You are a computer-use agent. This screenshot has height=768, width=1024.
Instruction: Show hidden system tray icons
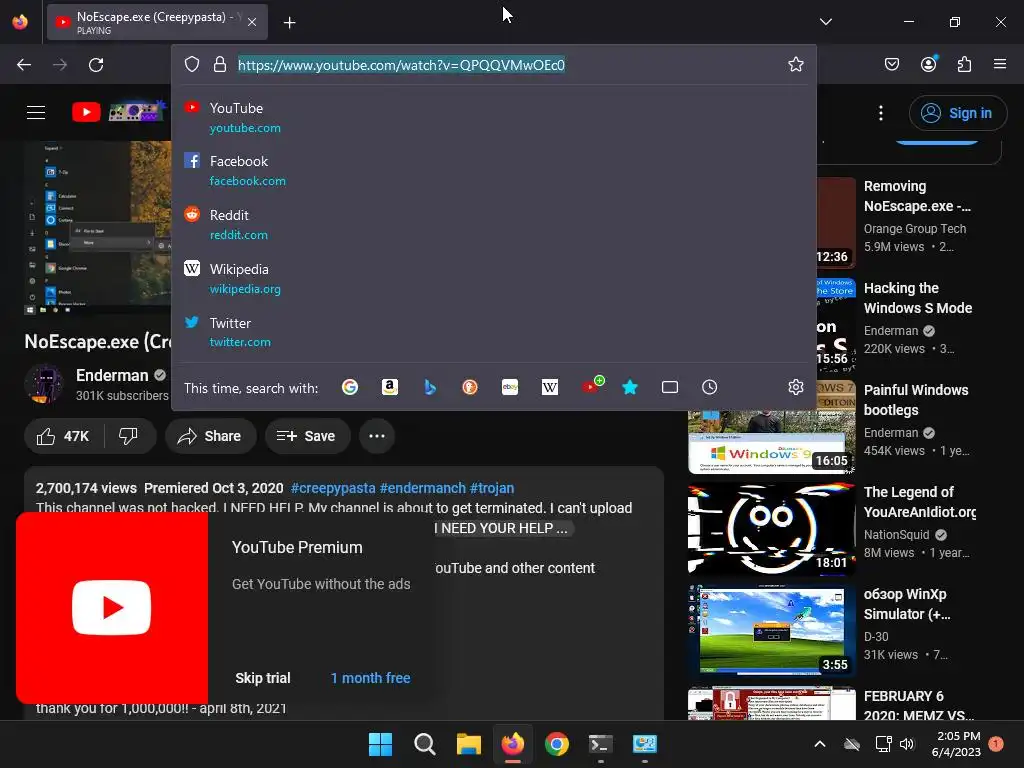[x=820, y=744]
